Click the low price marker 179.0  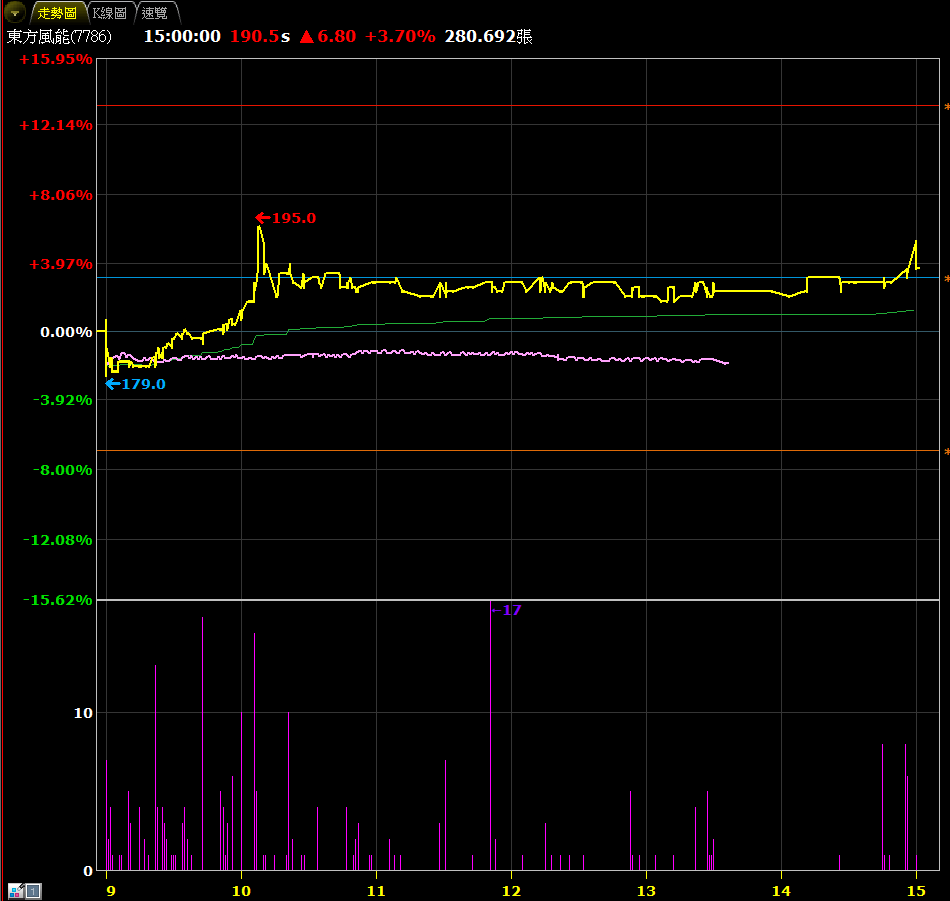(135, 384)
